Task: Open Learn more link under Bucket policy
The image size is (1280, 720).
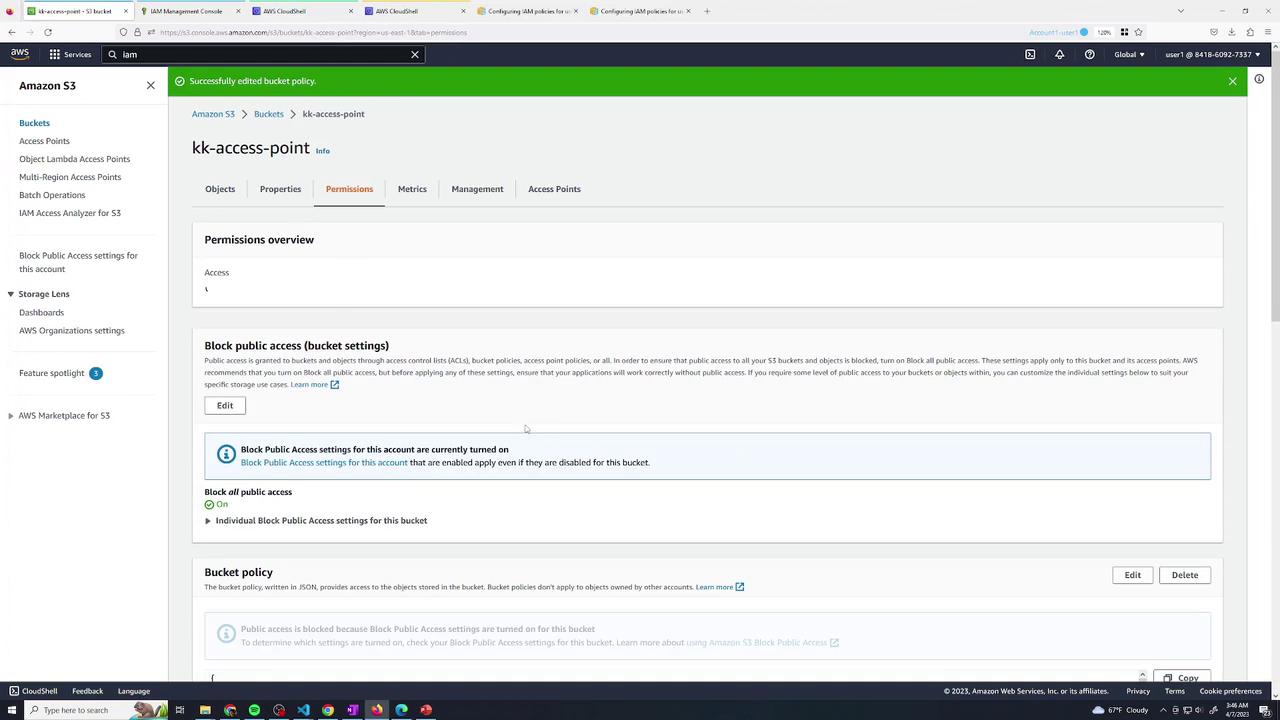Action: (x=720, y=587)
